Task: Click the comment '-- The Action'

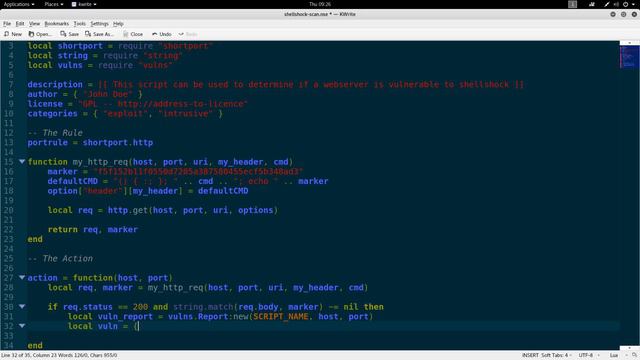Action: point(60,258)
